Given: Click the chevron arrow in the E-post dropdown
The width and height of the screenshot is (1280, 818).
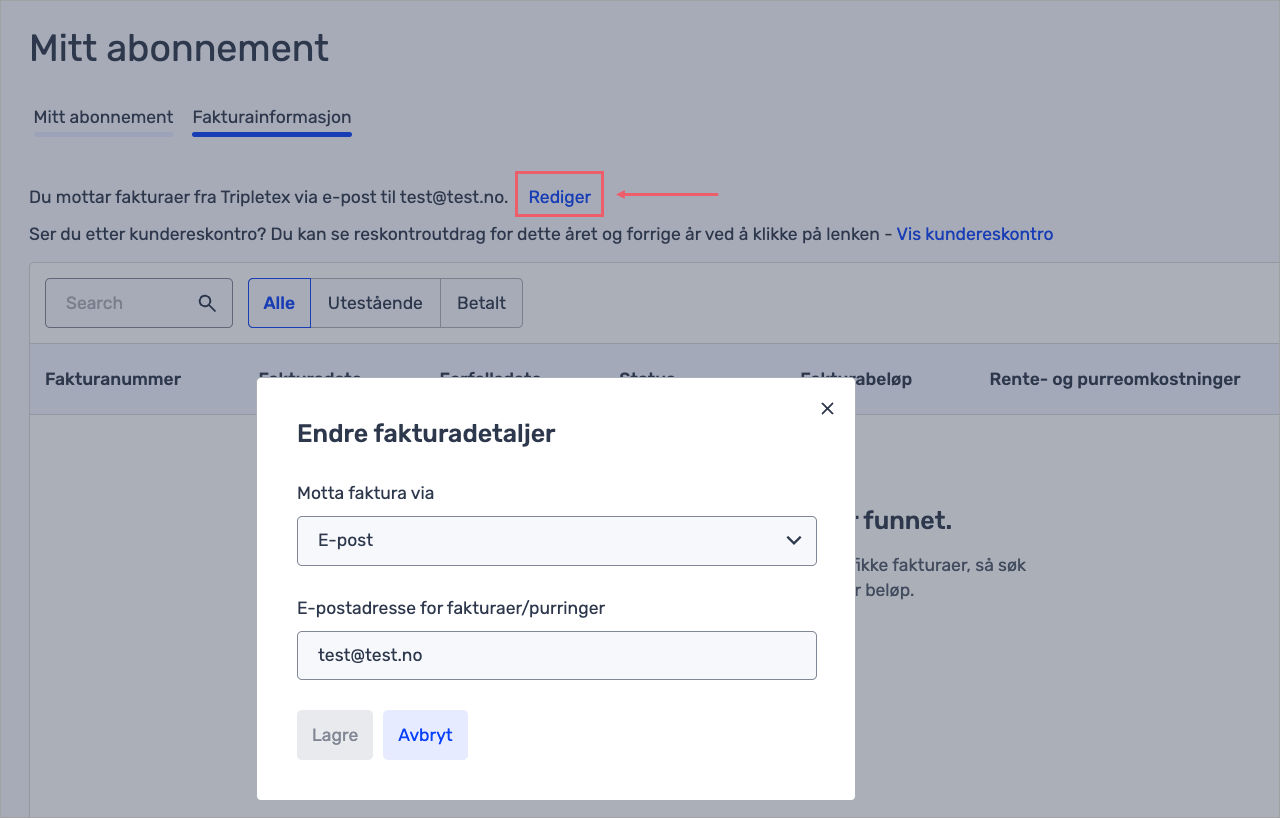Looking at the screenshot, I should click(794, 541).
